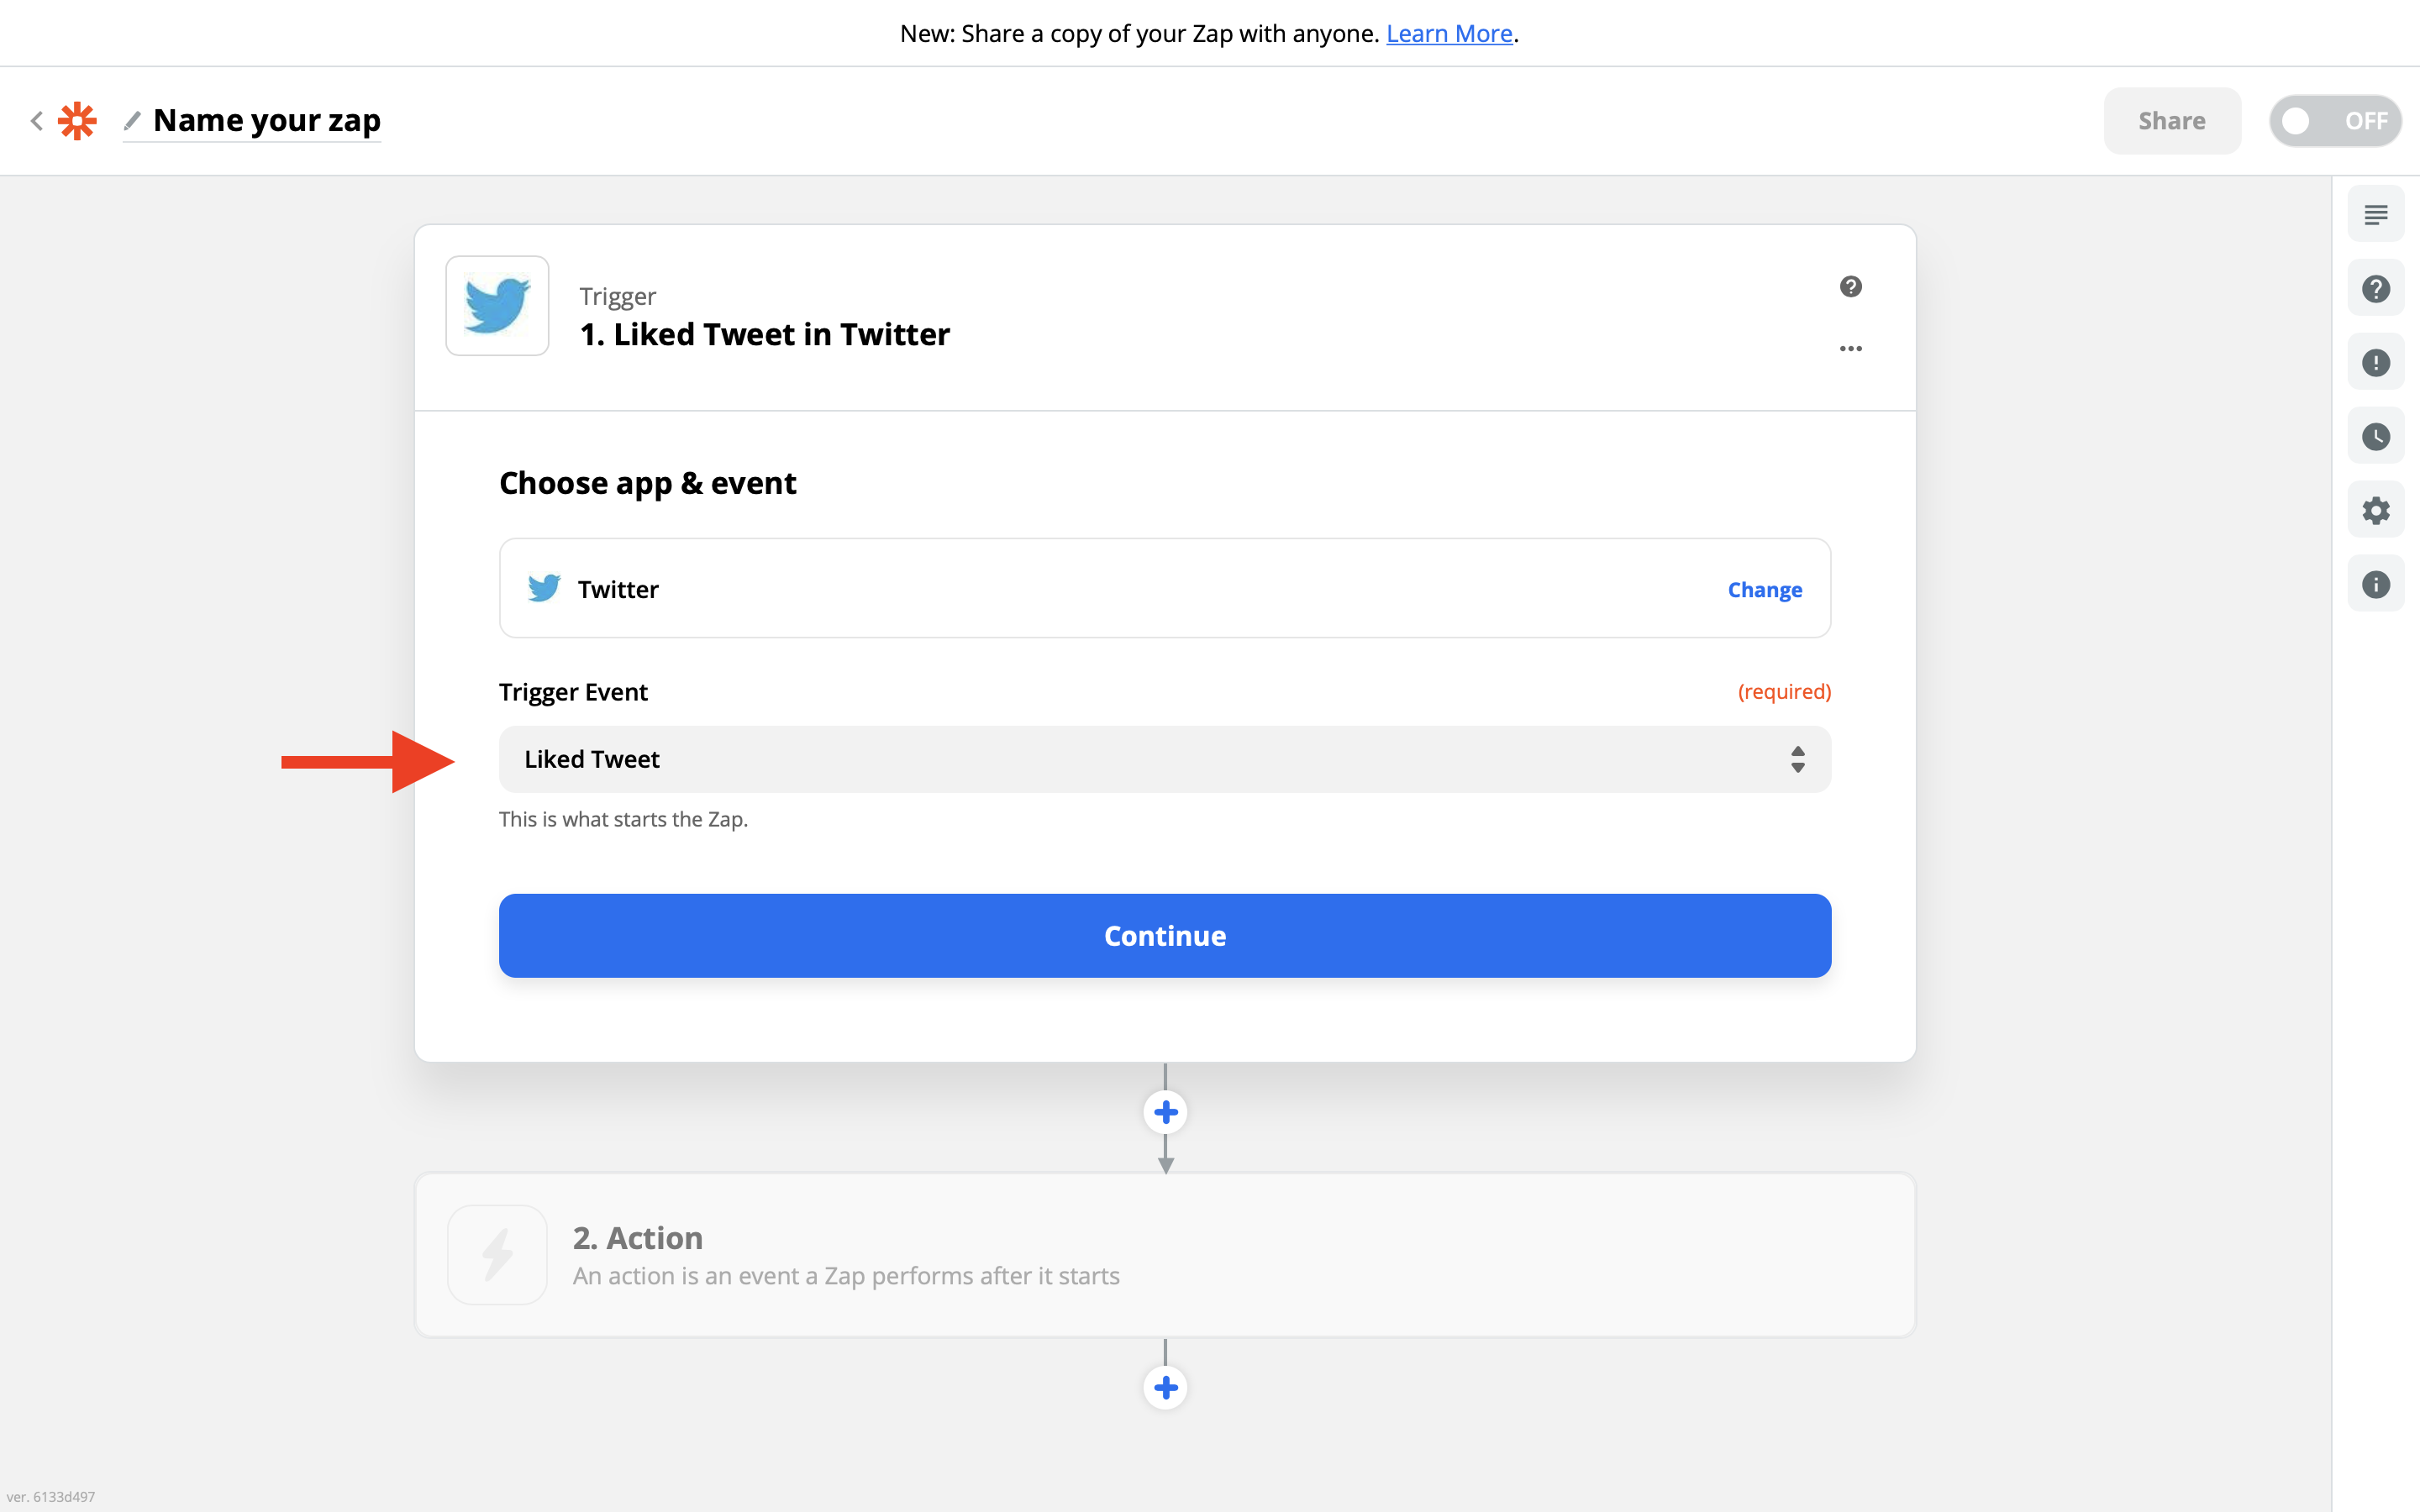Screen dimensions: 2420x1512
Task: Click Change to pick a different app
Action: [x=1765, y=589]
